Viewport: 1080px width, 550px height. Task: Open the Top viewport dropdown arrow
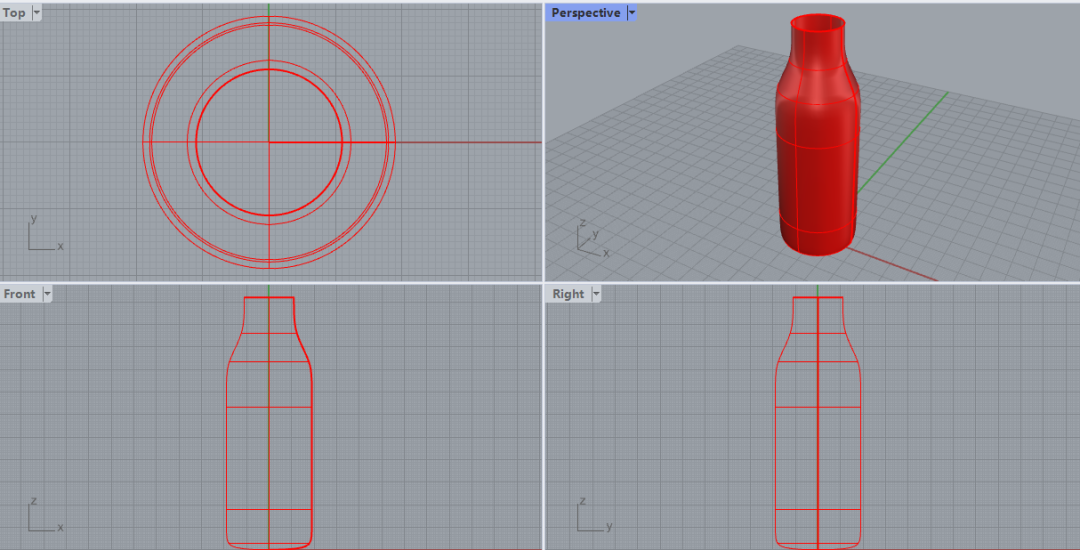(x=37, y=13)
